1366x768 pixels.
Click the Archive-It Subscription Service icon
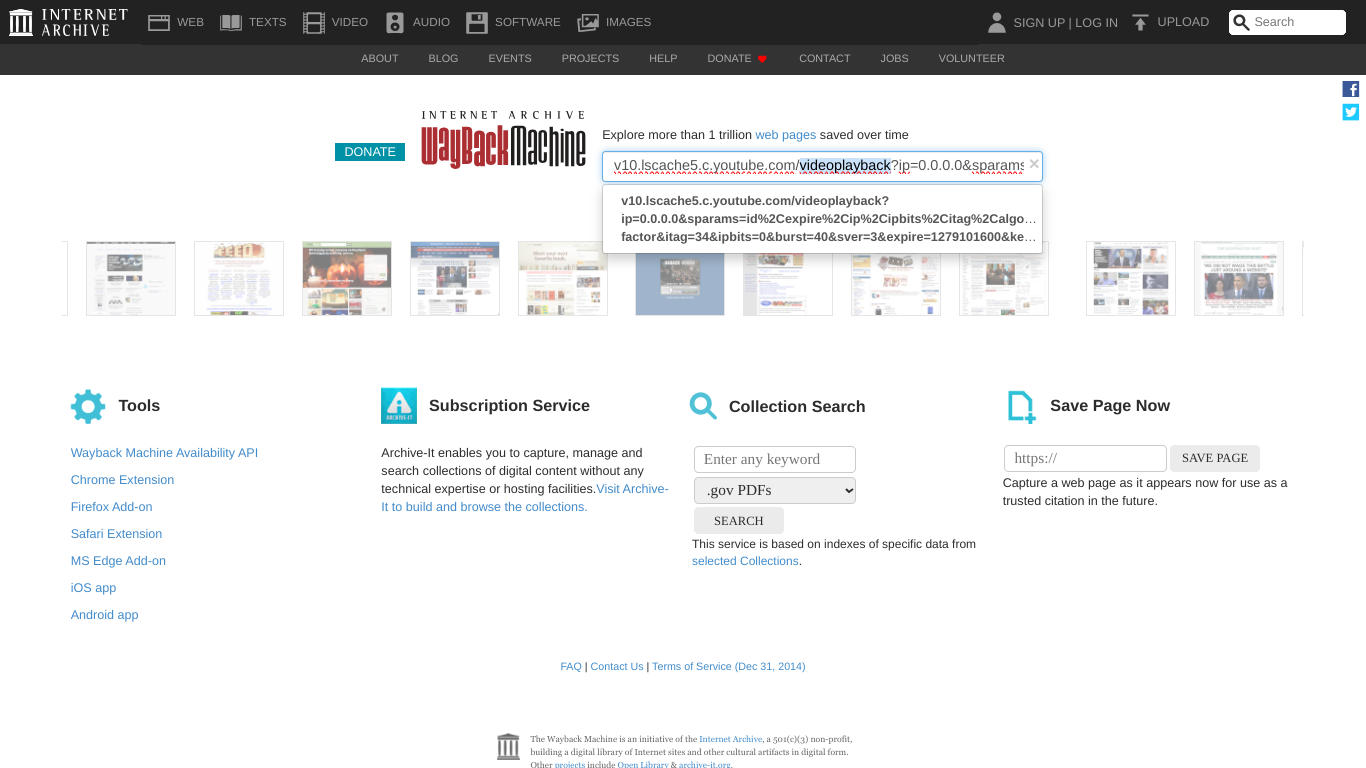point(398,405)
